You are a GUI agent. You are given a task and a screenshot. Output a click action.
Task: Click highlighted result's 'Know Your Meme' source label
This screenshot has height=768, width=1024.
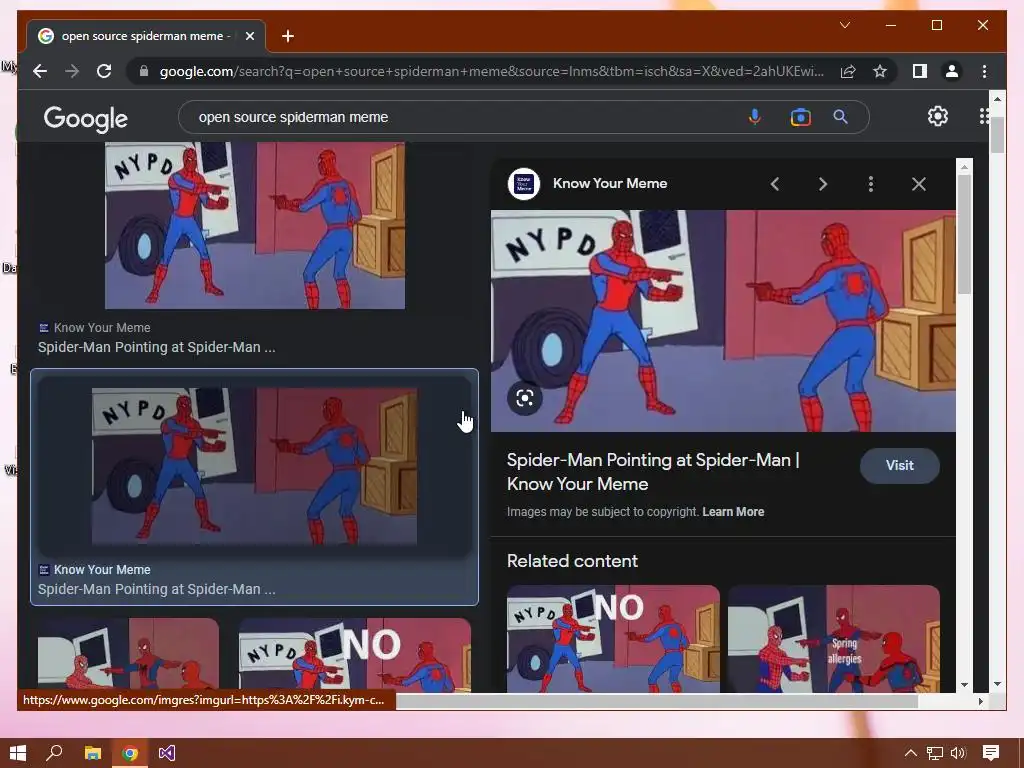pos(102,569)
